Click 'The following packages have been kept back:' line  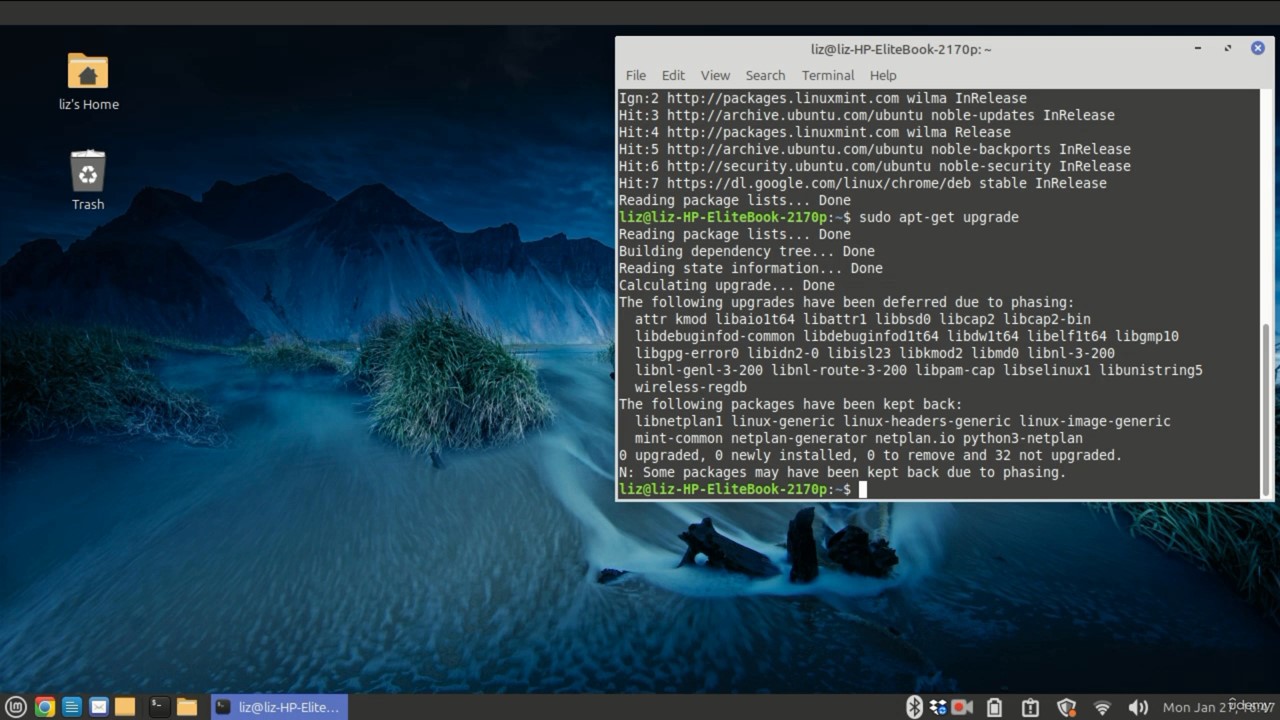click(791, 404)
